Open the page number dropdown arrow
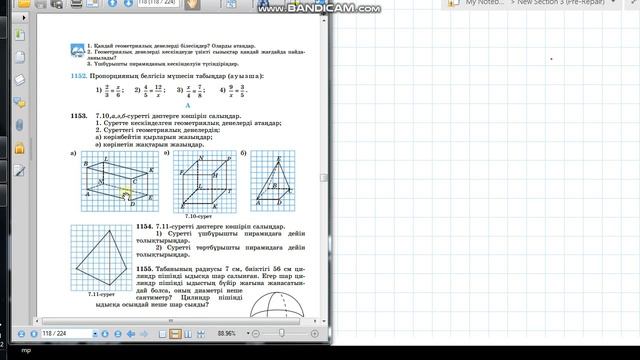 tap(95, 334)
